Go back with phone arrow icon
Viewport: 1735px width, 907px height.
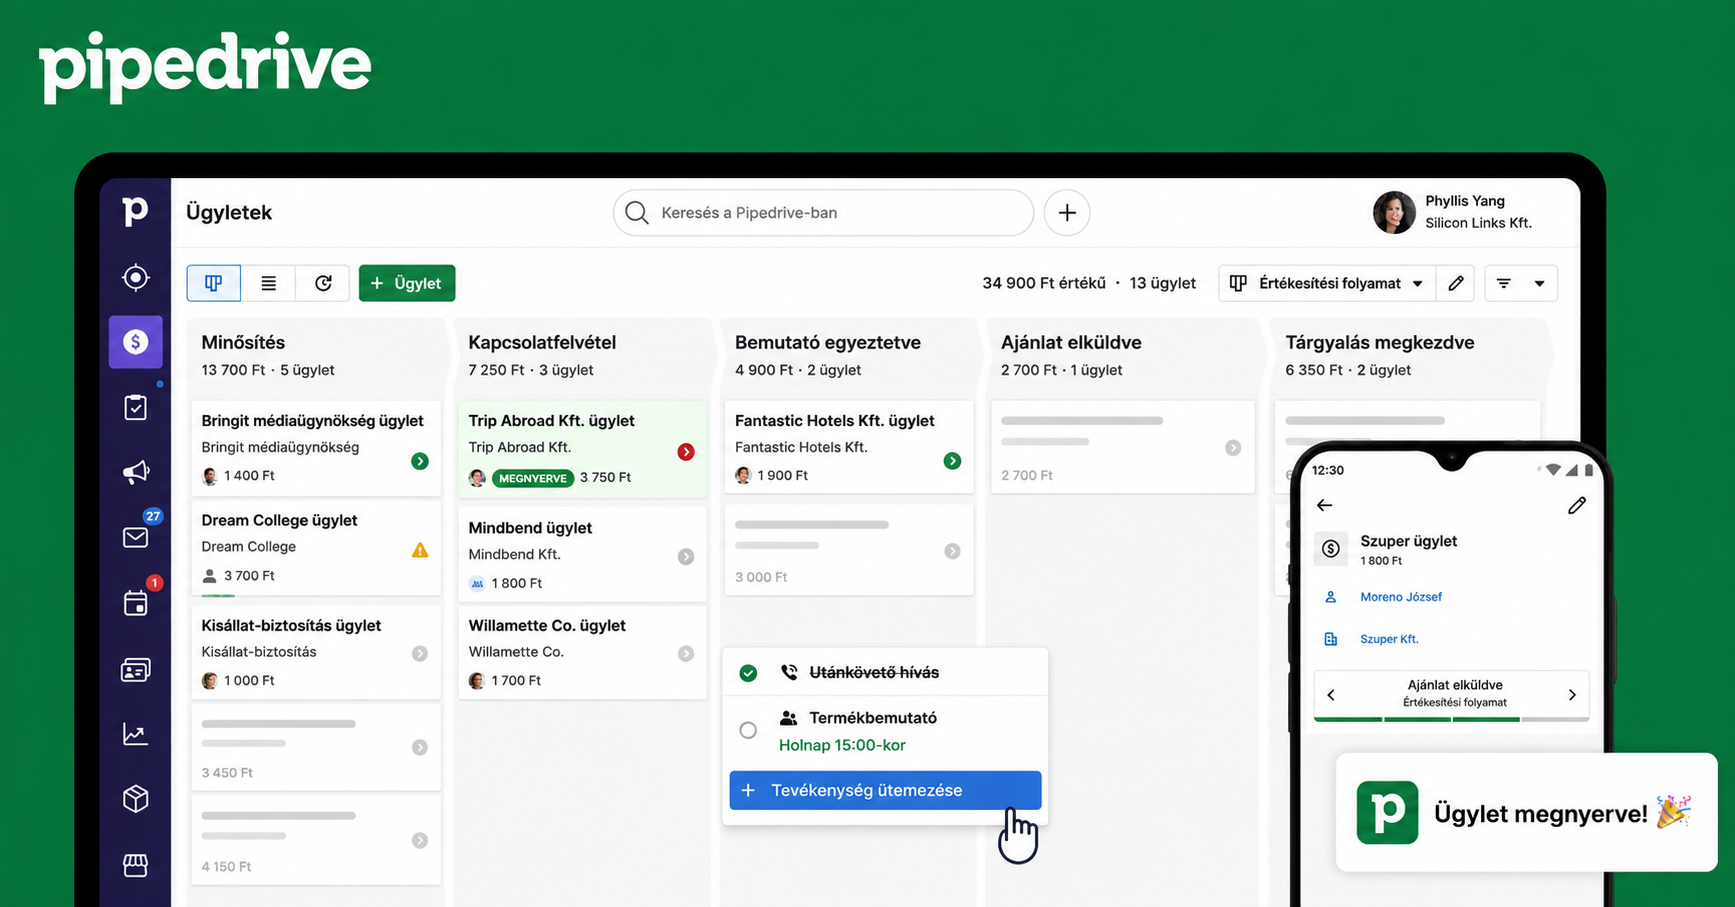pyautogui.click(x=1325, y=505)
